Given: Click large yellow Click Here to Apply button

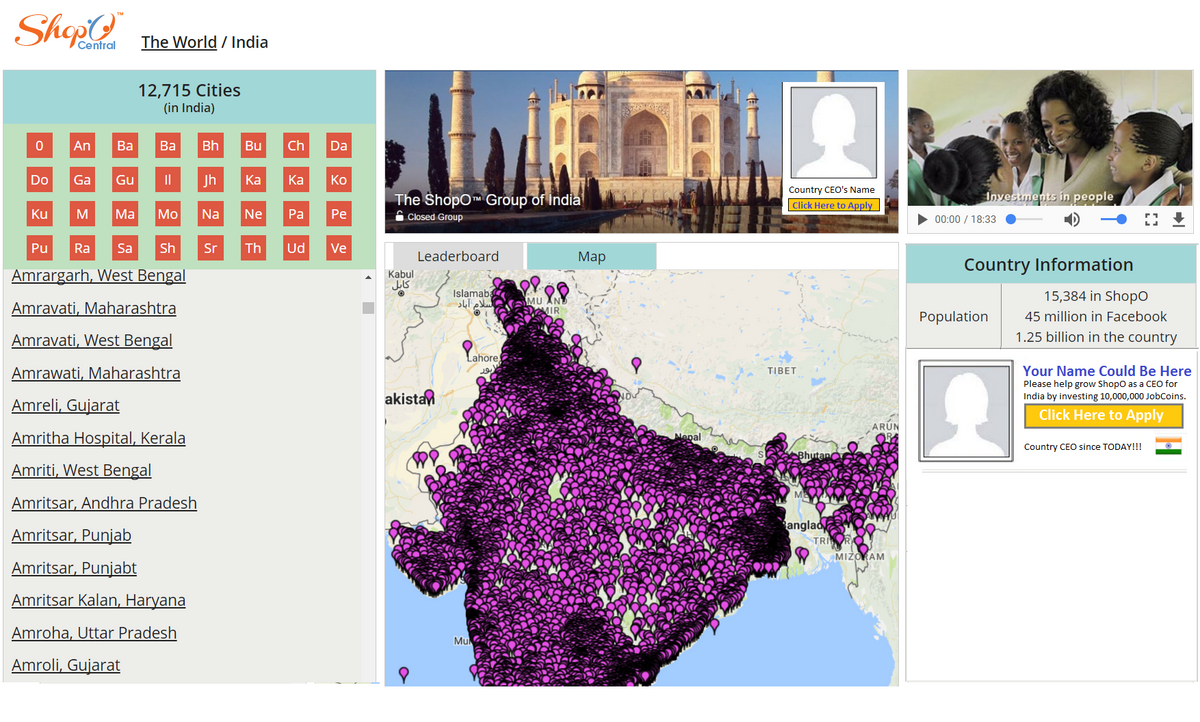Looking at the screenshot, I should [x=1102, y=415].
